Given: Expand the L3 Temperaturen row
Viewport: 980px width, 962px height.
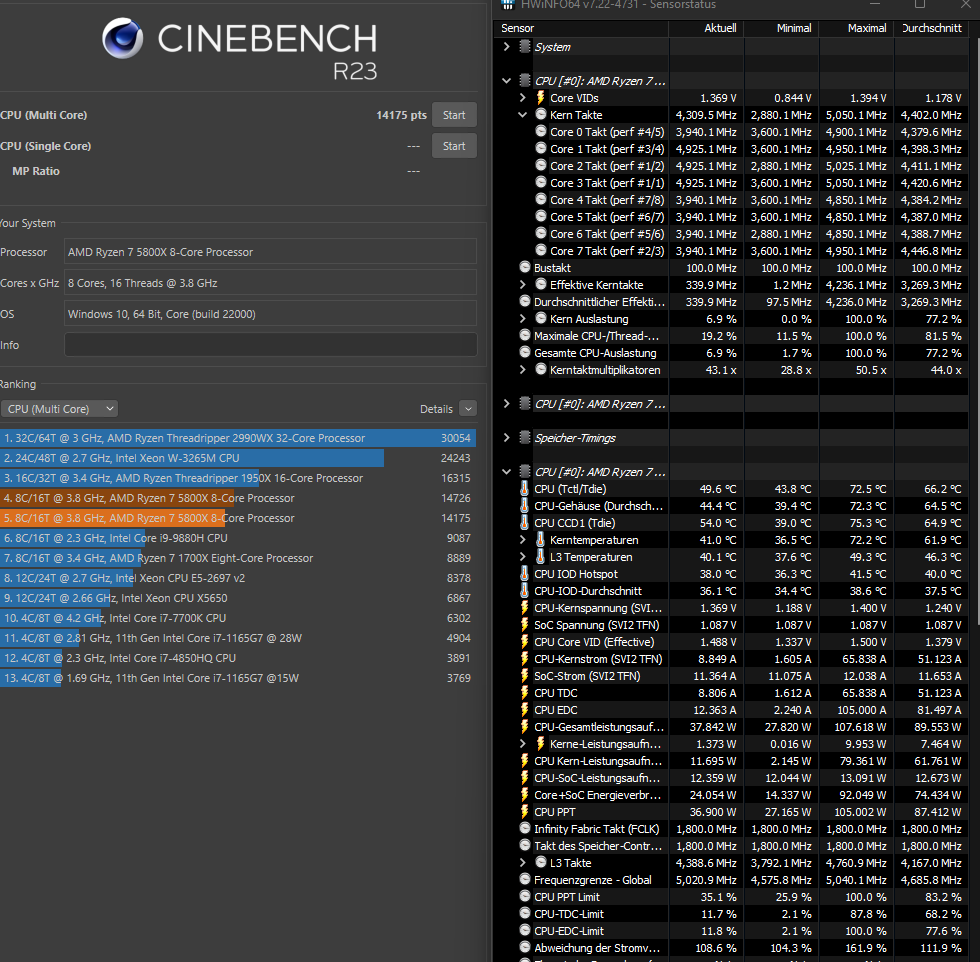Looking at the screenshot, I should 522,556.
